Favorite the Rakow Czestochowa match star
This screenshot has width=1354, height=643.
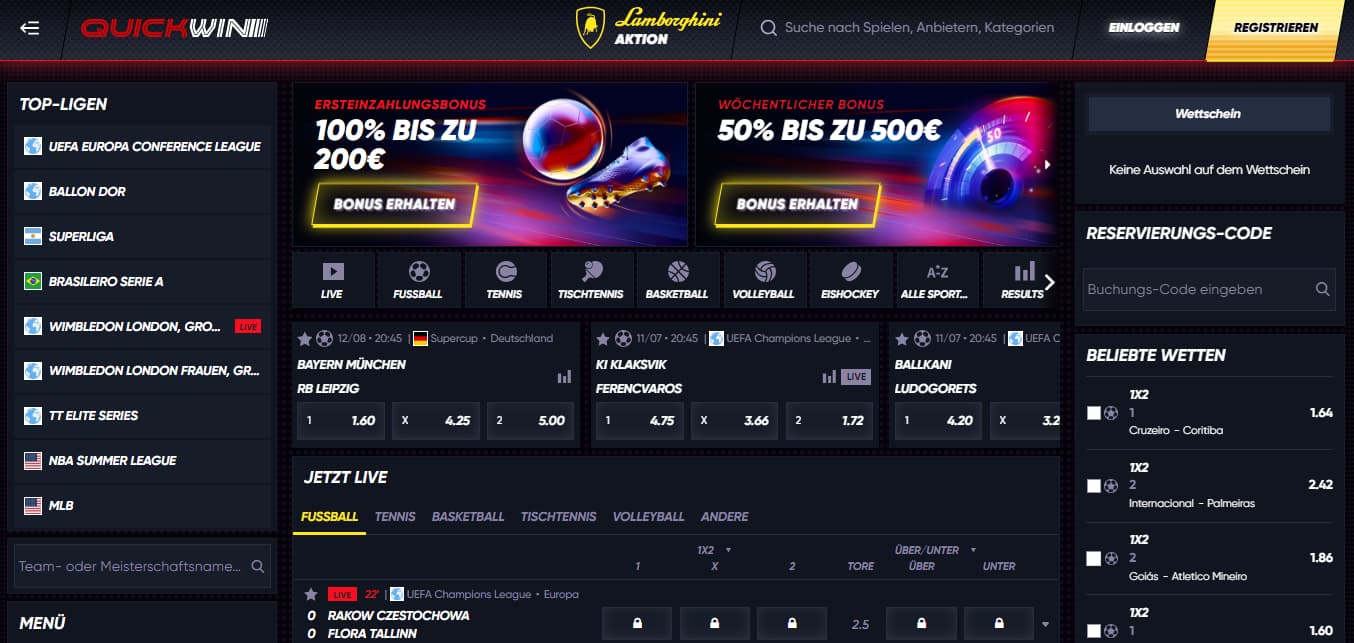pyautogui.click(x=311, y=594)
